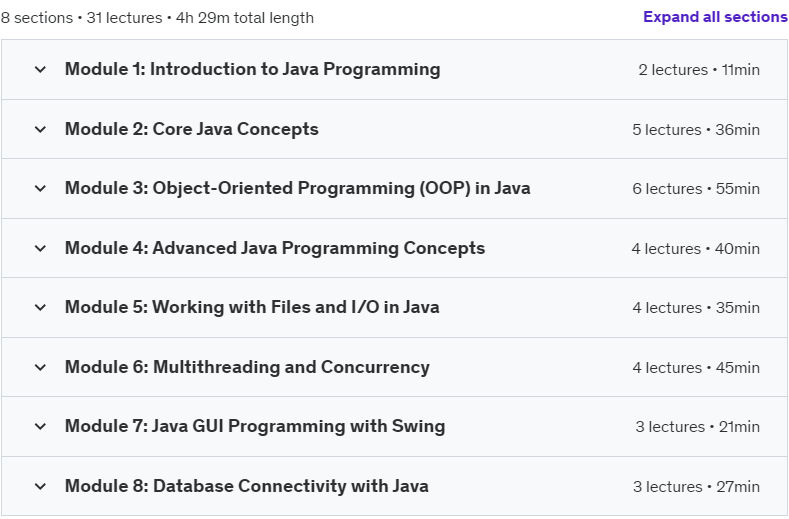Open Module 3: Object-Oriented Programming title

point(297,188)
